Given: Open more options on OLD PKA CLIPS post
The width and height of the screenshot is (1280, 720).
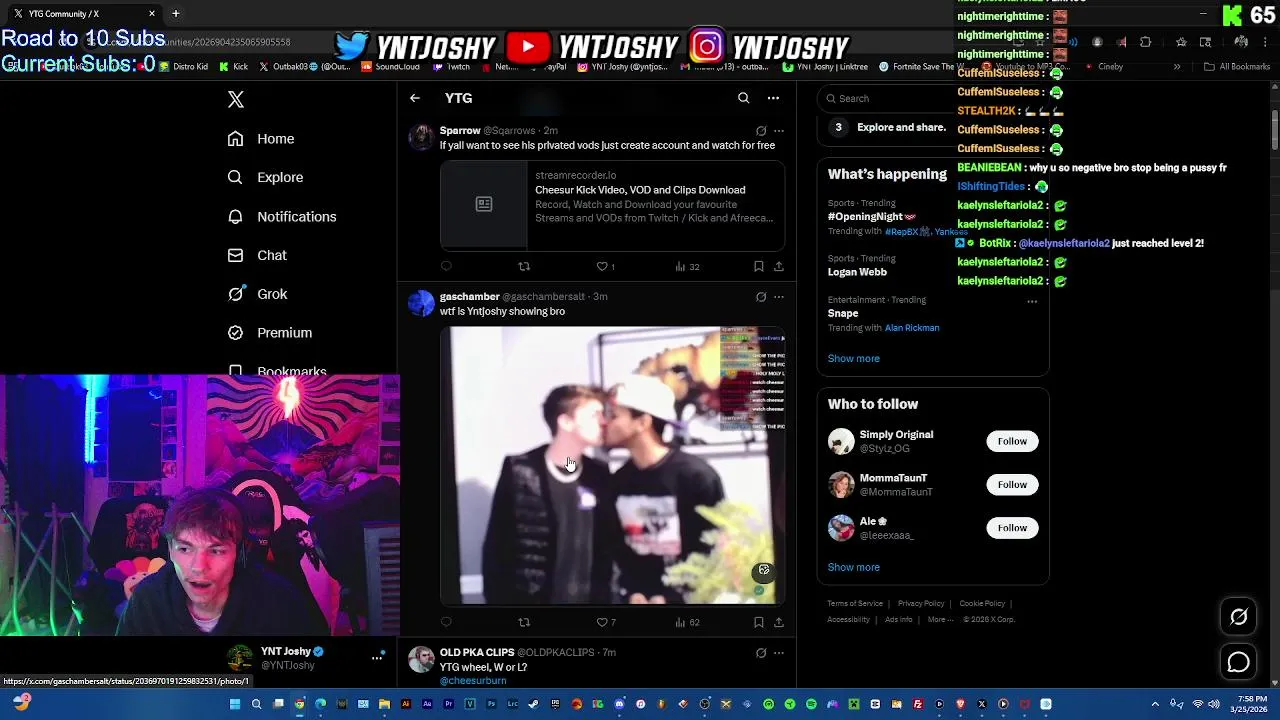Looking at the screenshot, I should coord(779,653).
